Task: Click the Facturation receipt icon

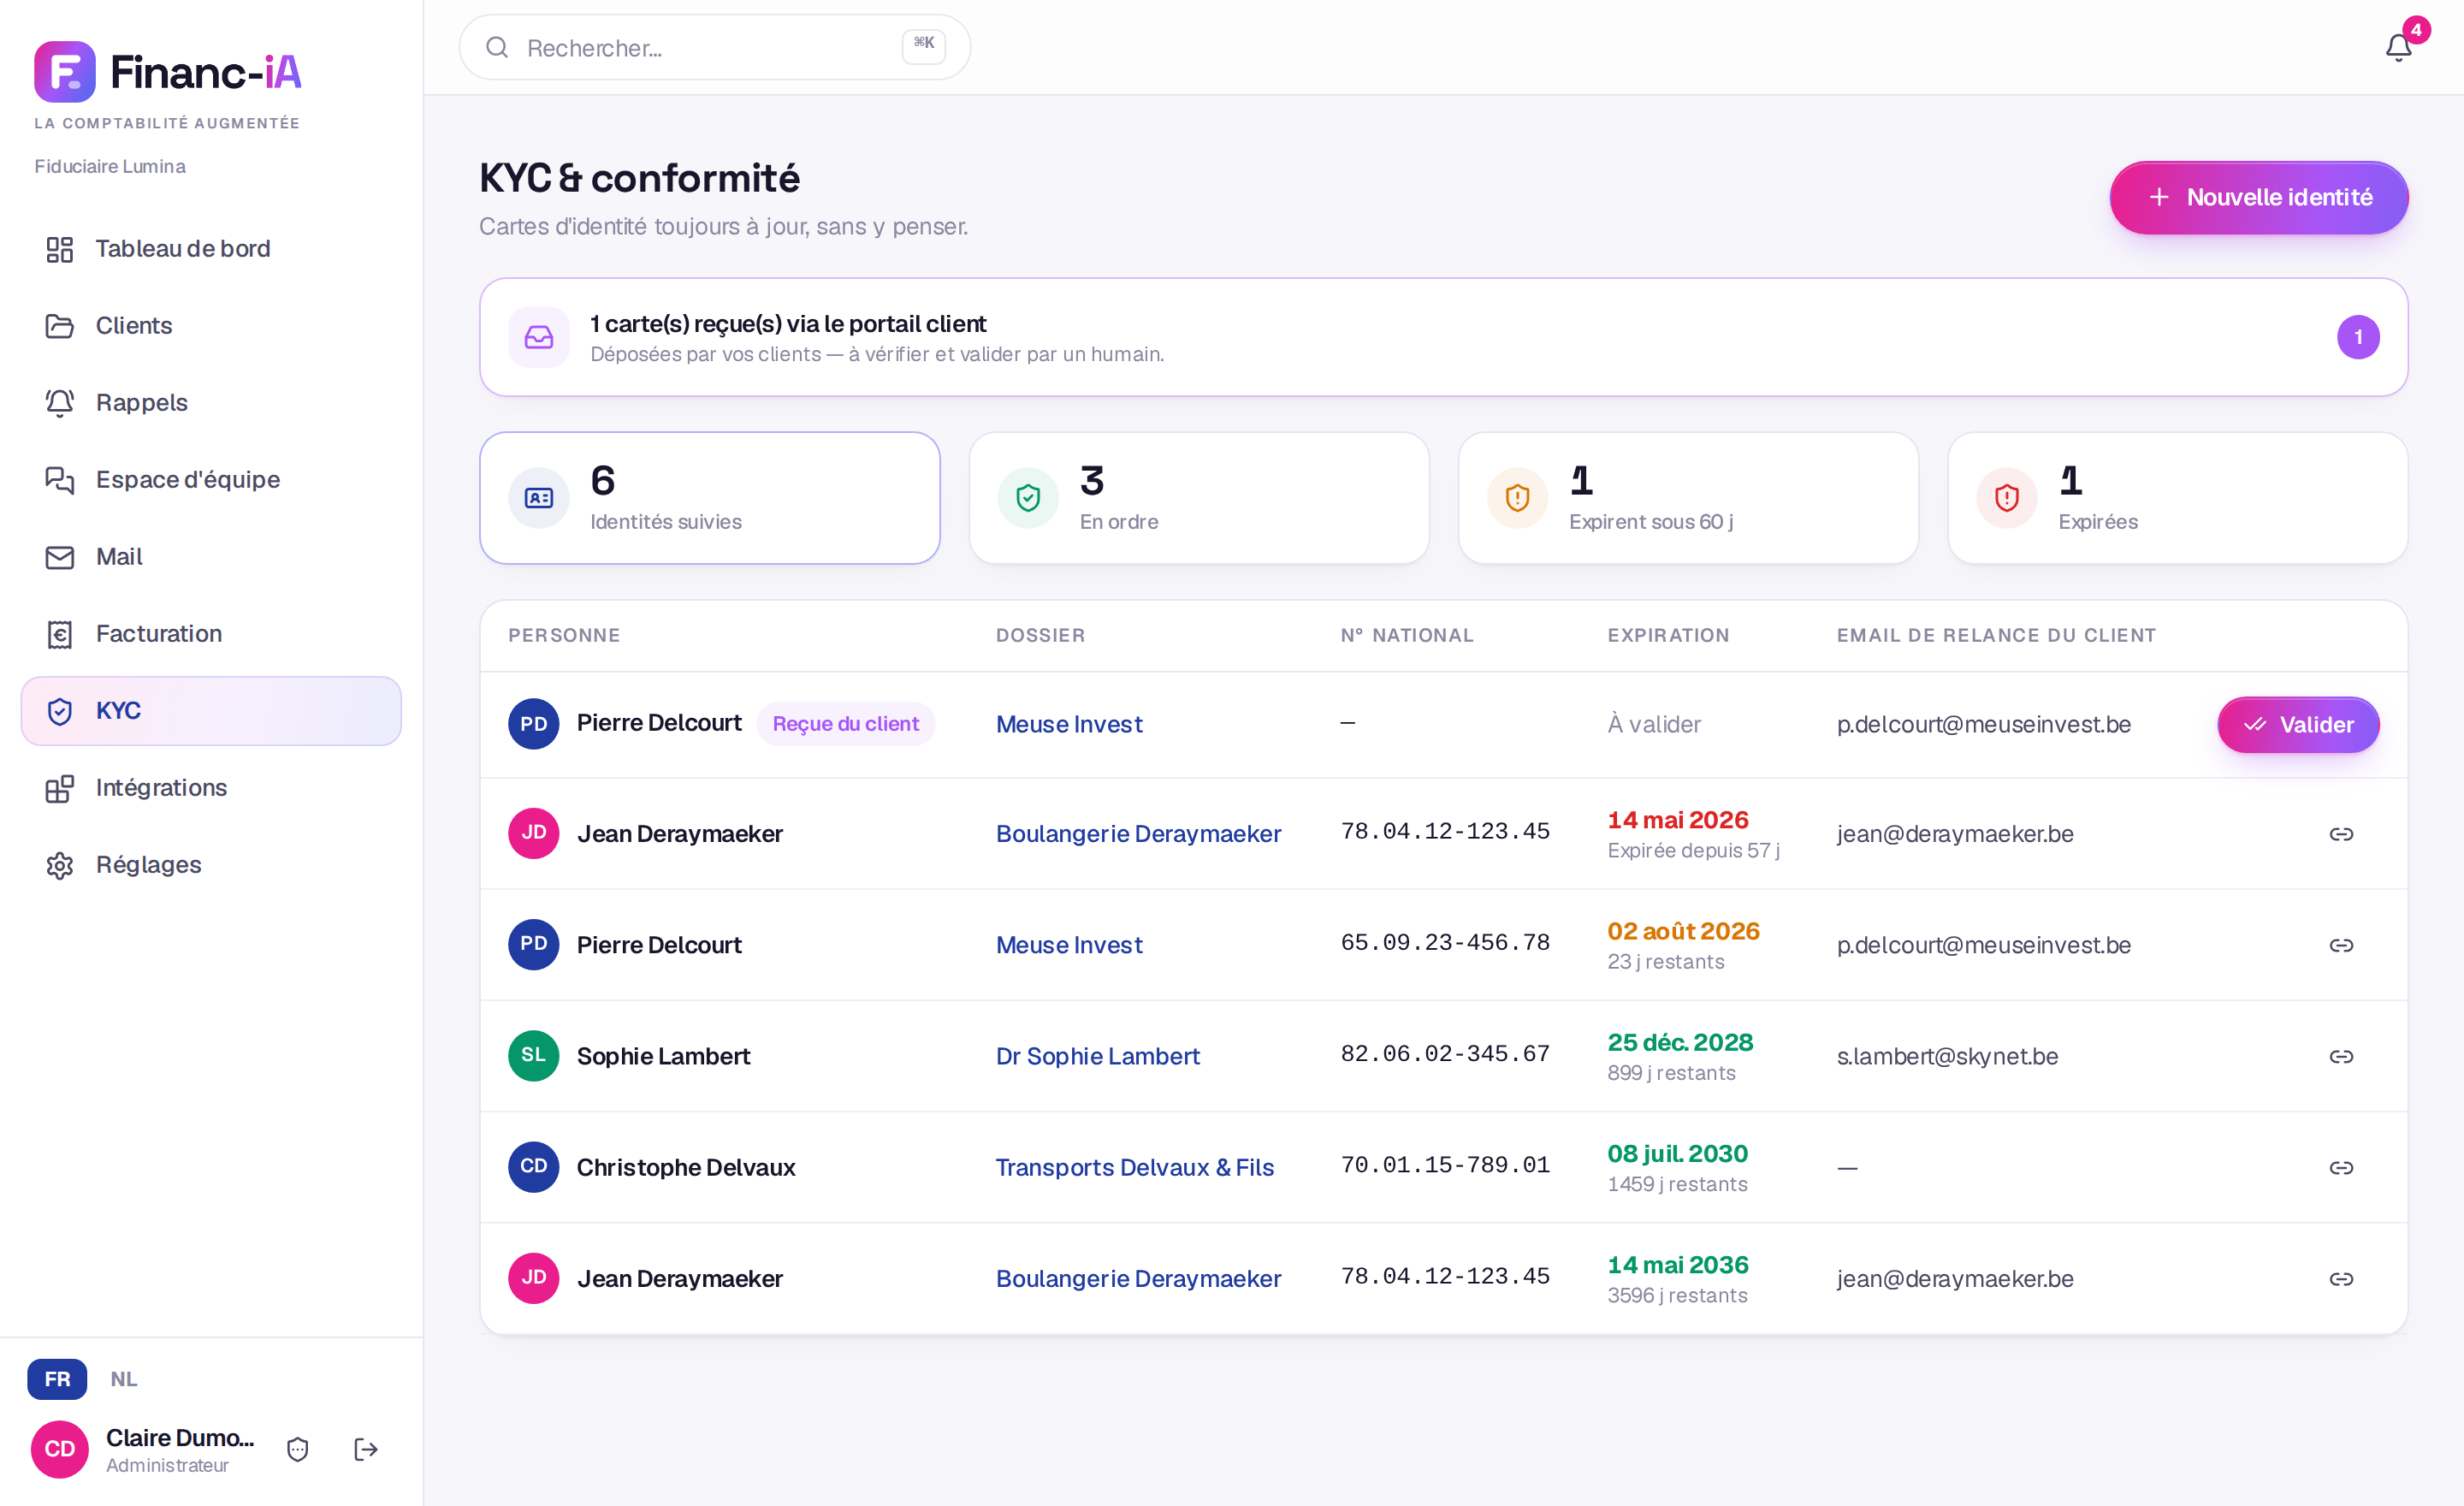Action: 60,634
